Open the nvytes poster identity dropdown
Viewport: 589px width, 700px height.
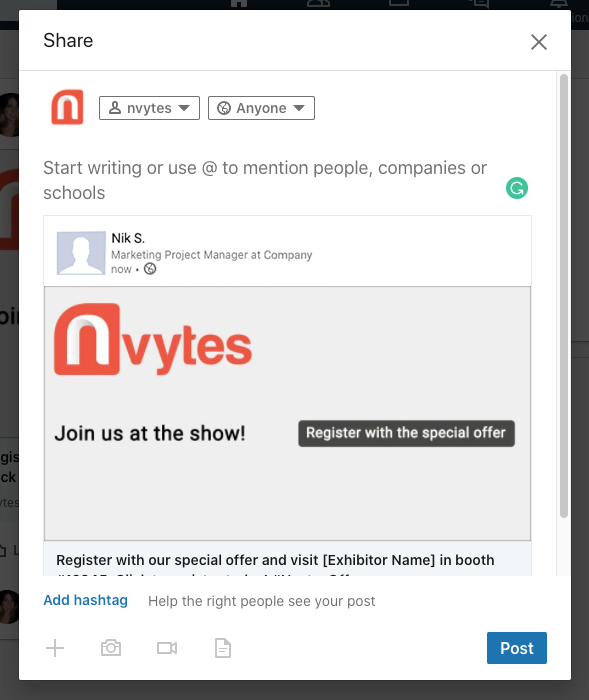[x=149, y=108]
